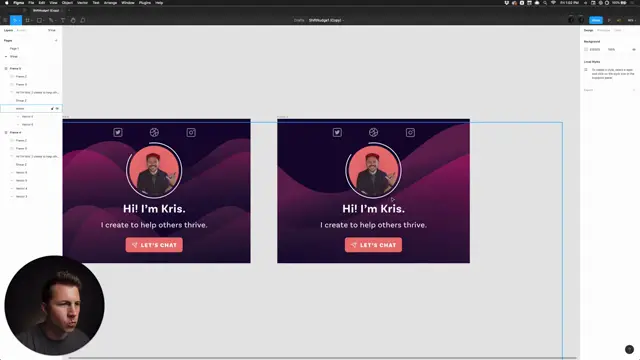Open the zoom level dropdown

point(631,20)
